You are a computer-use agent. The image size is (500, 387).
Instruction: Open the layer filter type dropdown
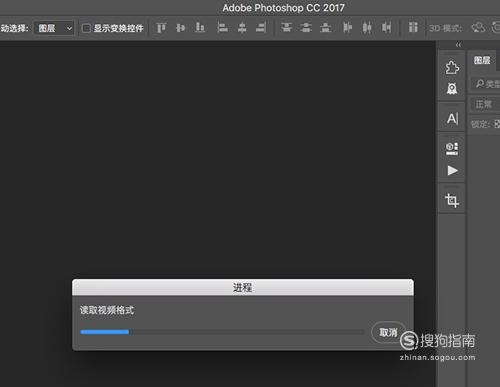click(486, 83)
